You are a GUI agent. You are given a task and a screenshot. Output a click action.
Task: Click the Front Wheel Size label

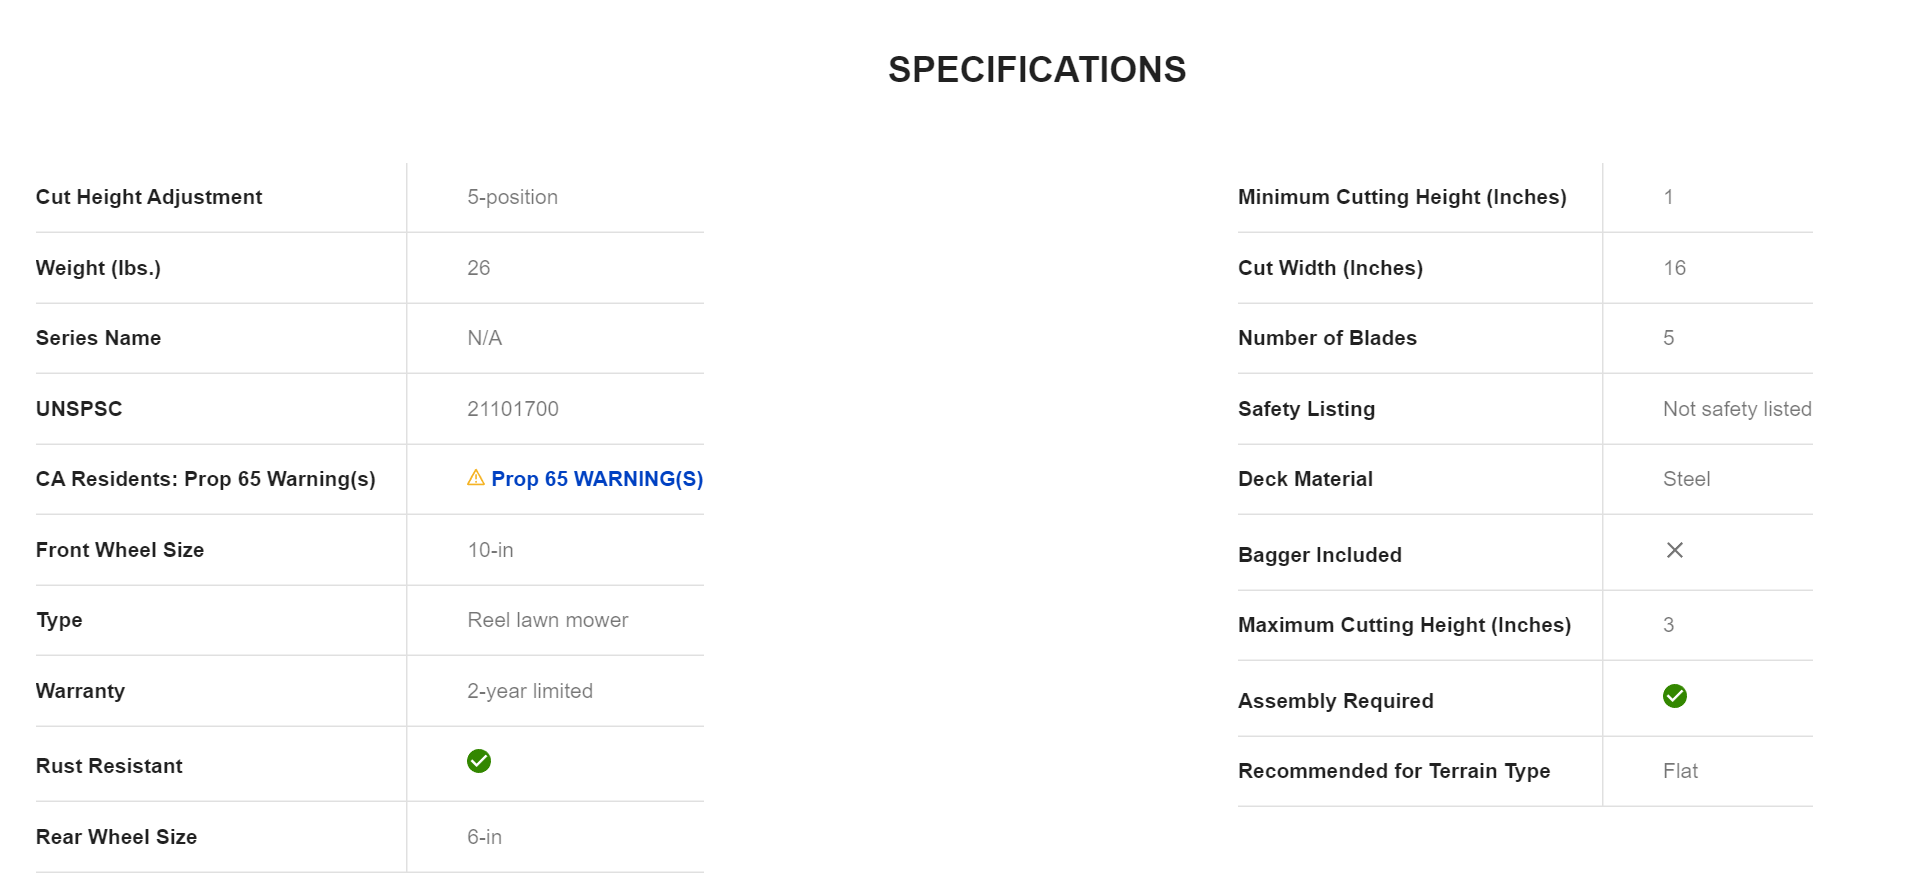120,550
